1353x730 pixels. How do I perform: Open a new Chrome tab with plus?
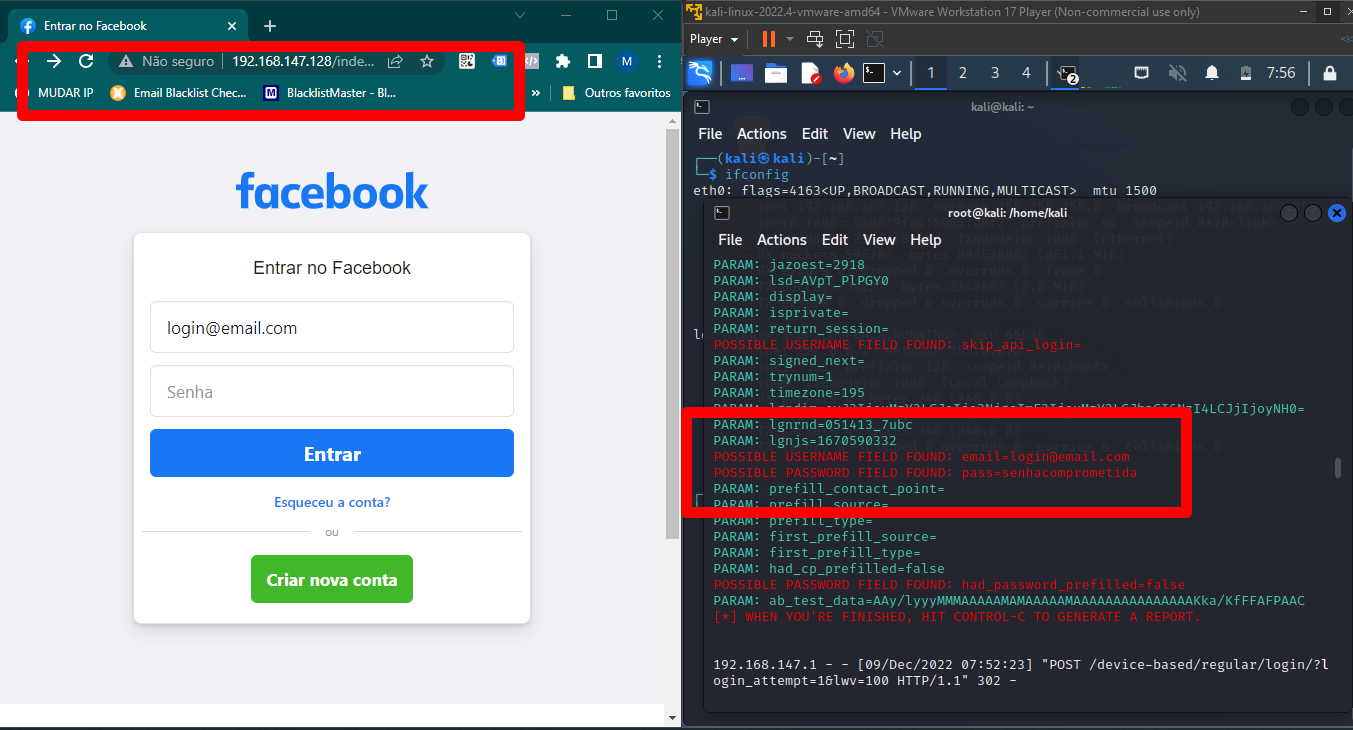click(x=269, y=26)
